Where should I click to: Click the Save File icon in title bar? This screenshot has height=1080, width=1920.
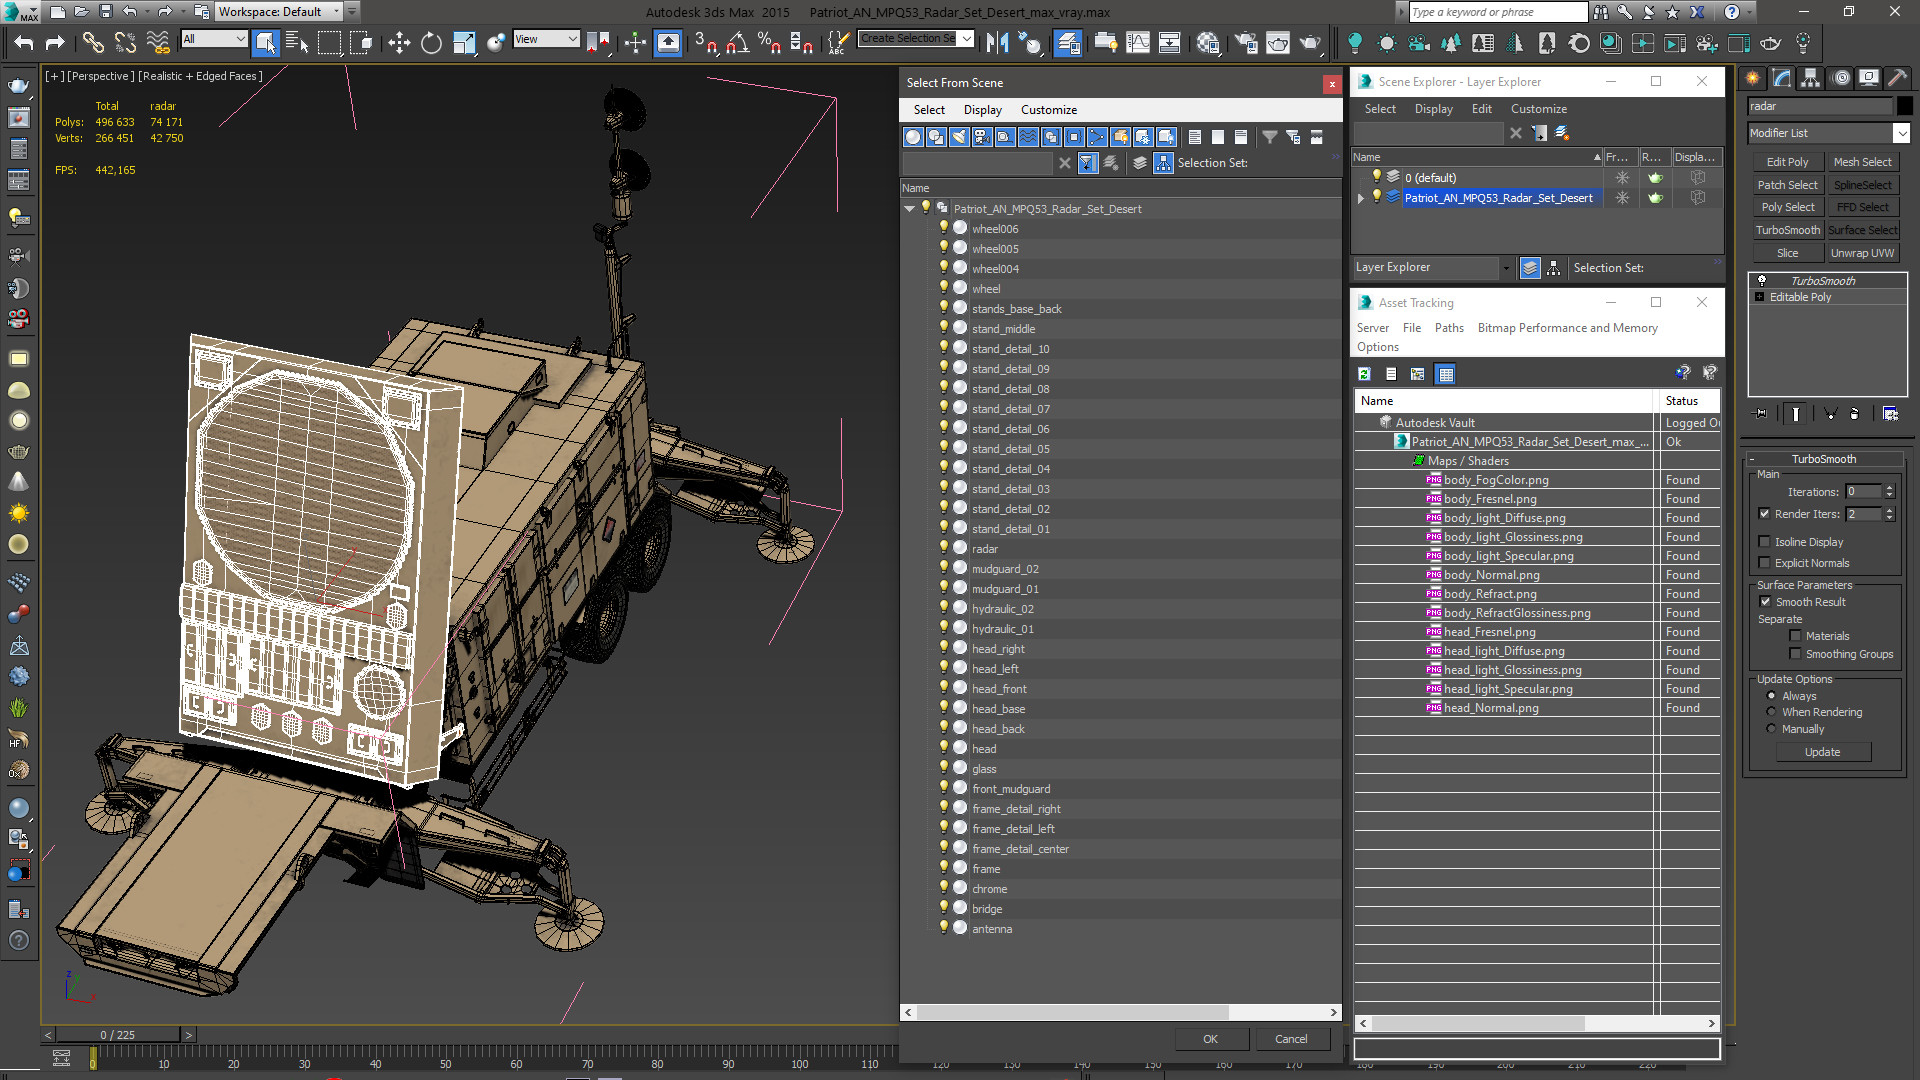point(106,12)
